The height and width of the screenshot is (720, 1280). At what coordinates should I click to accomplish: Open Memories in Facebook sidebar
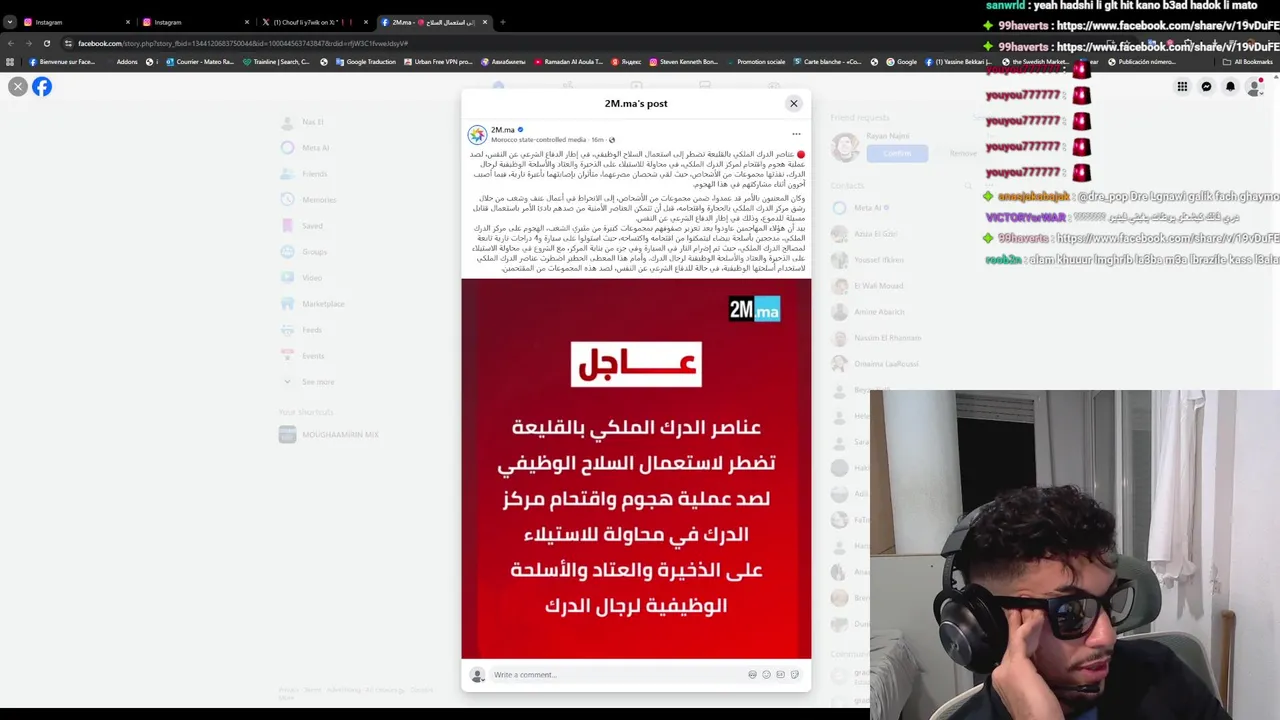tap(309, 200)
